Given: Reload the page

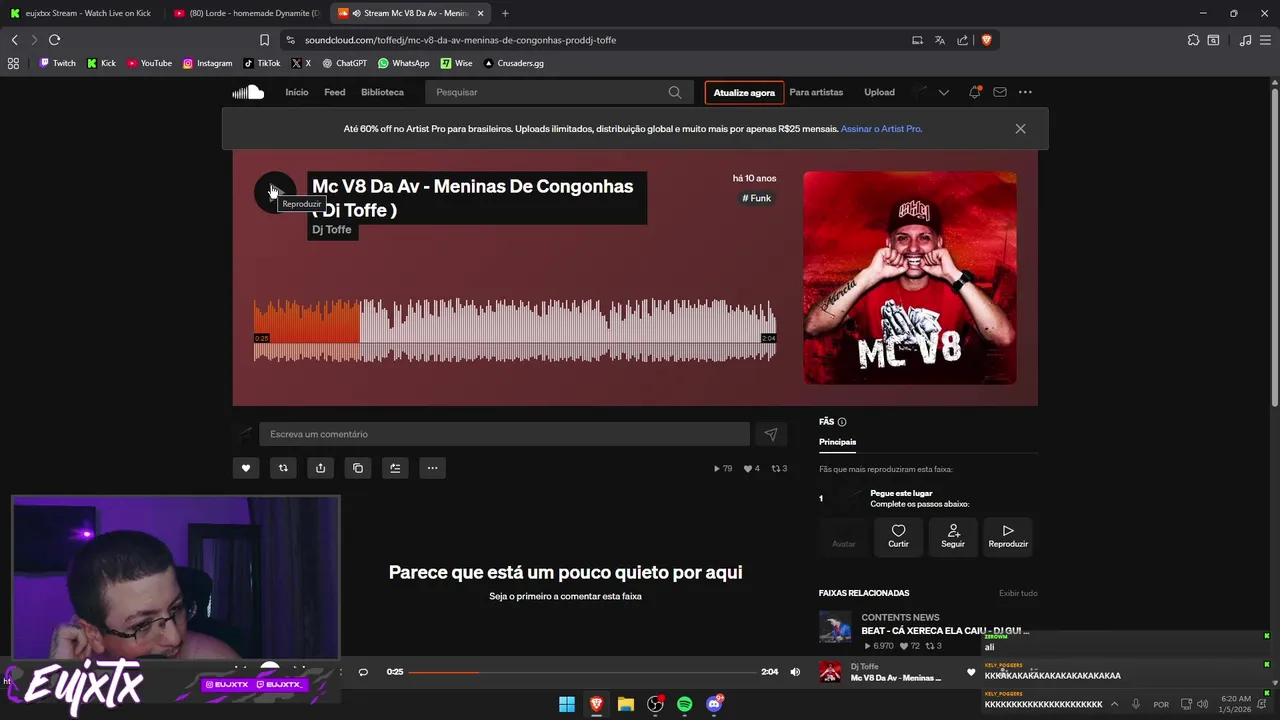Looking at the screenshot, I should pyautogui.click(x=54, y=40).
